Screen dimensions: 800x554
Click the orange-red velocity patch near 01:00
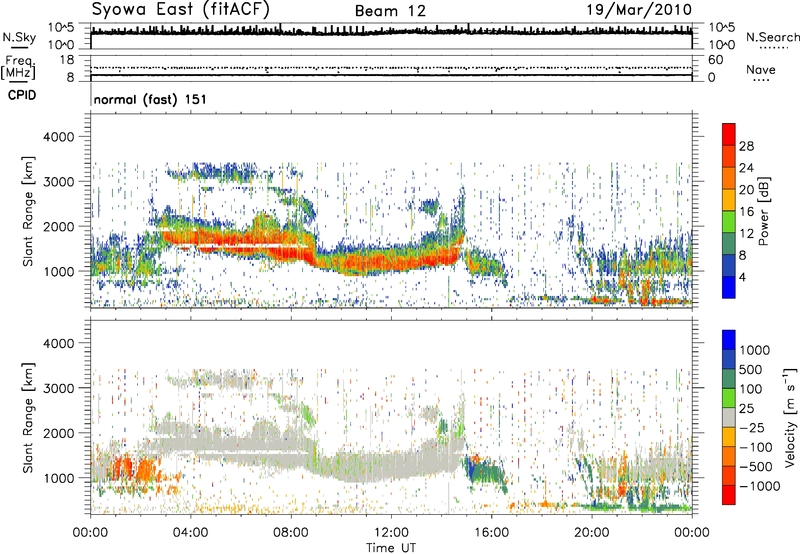click(x=124, y=468)
